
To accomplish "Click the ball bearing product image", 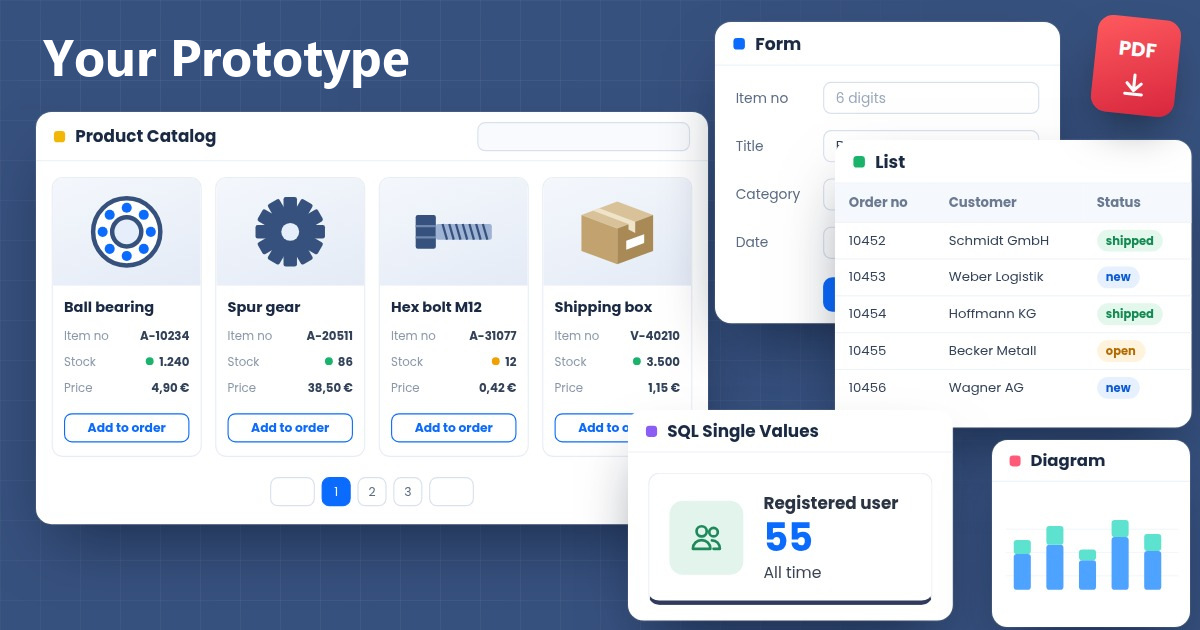I will pos(127,232).
